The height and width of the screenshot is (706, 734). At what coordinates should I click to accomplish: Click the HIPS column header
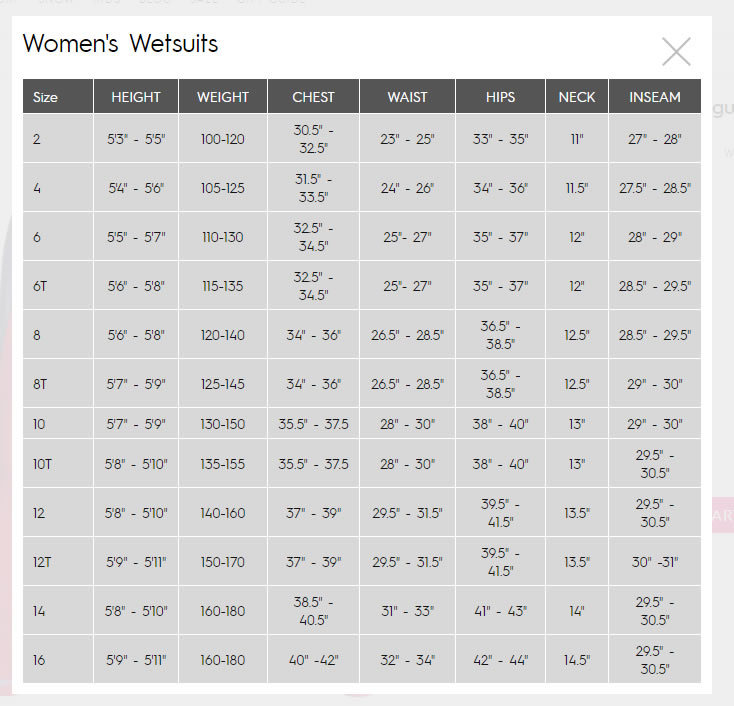(x=500, y=96)
